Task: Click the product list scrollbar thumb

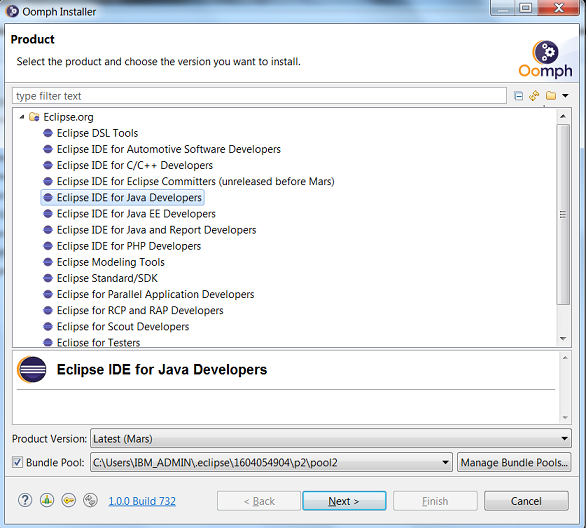Action: pyautogui.click(x=563, y=214)
